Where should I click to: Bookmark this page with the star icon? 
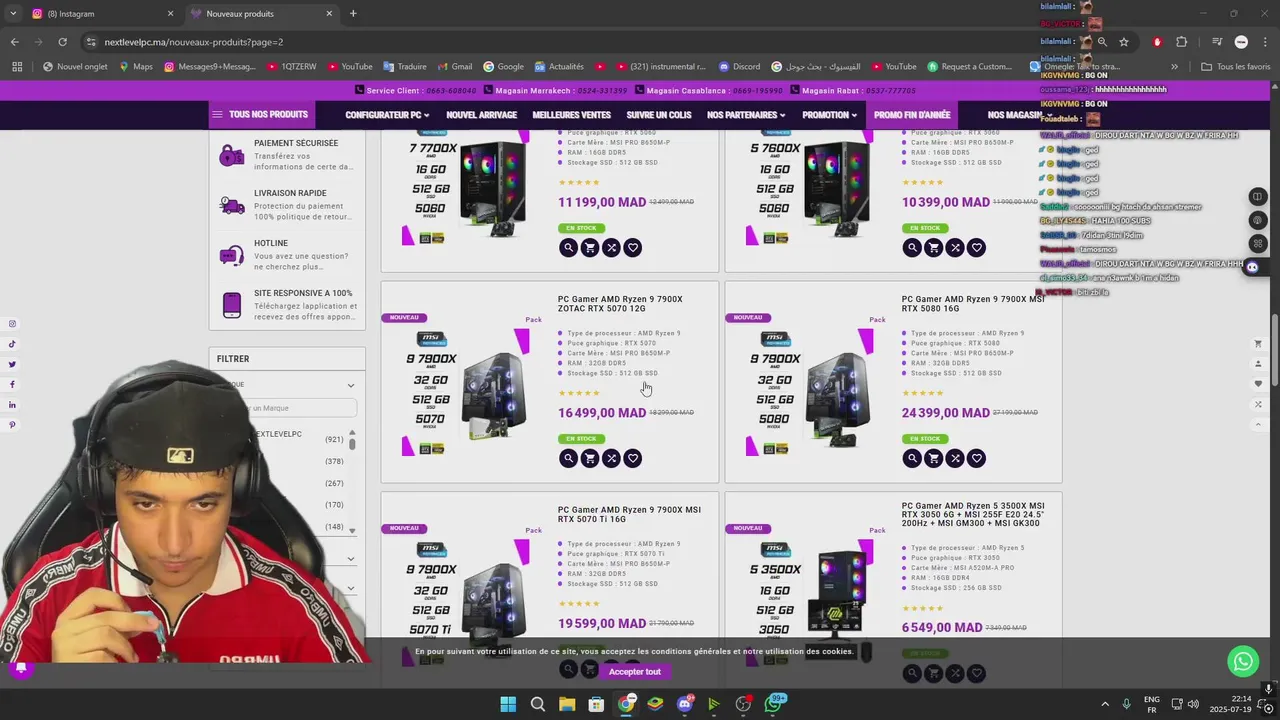point(1124,42)
